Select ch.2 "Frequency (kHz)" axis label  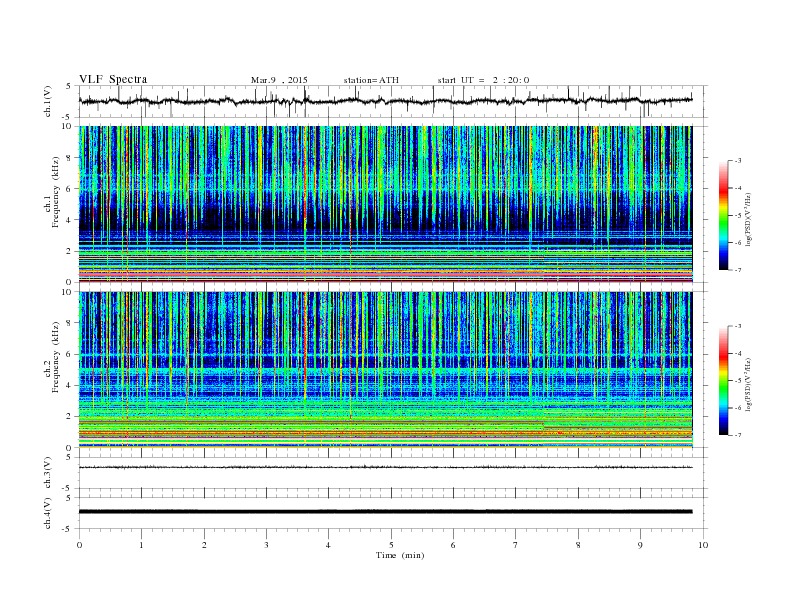click(56, 356)
